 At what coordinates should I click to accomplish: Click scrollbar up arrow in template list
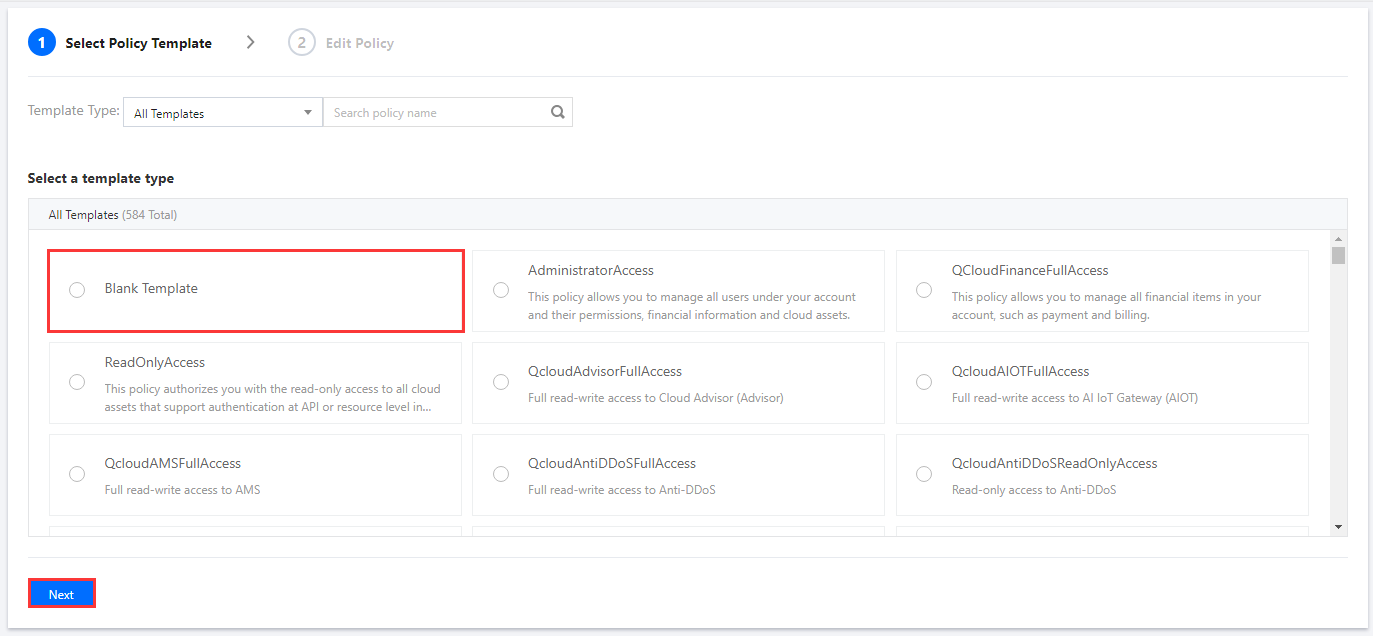1338,237
